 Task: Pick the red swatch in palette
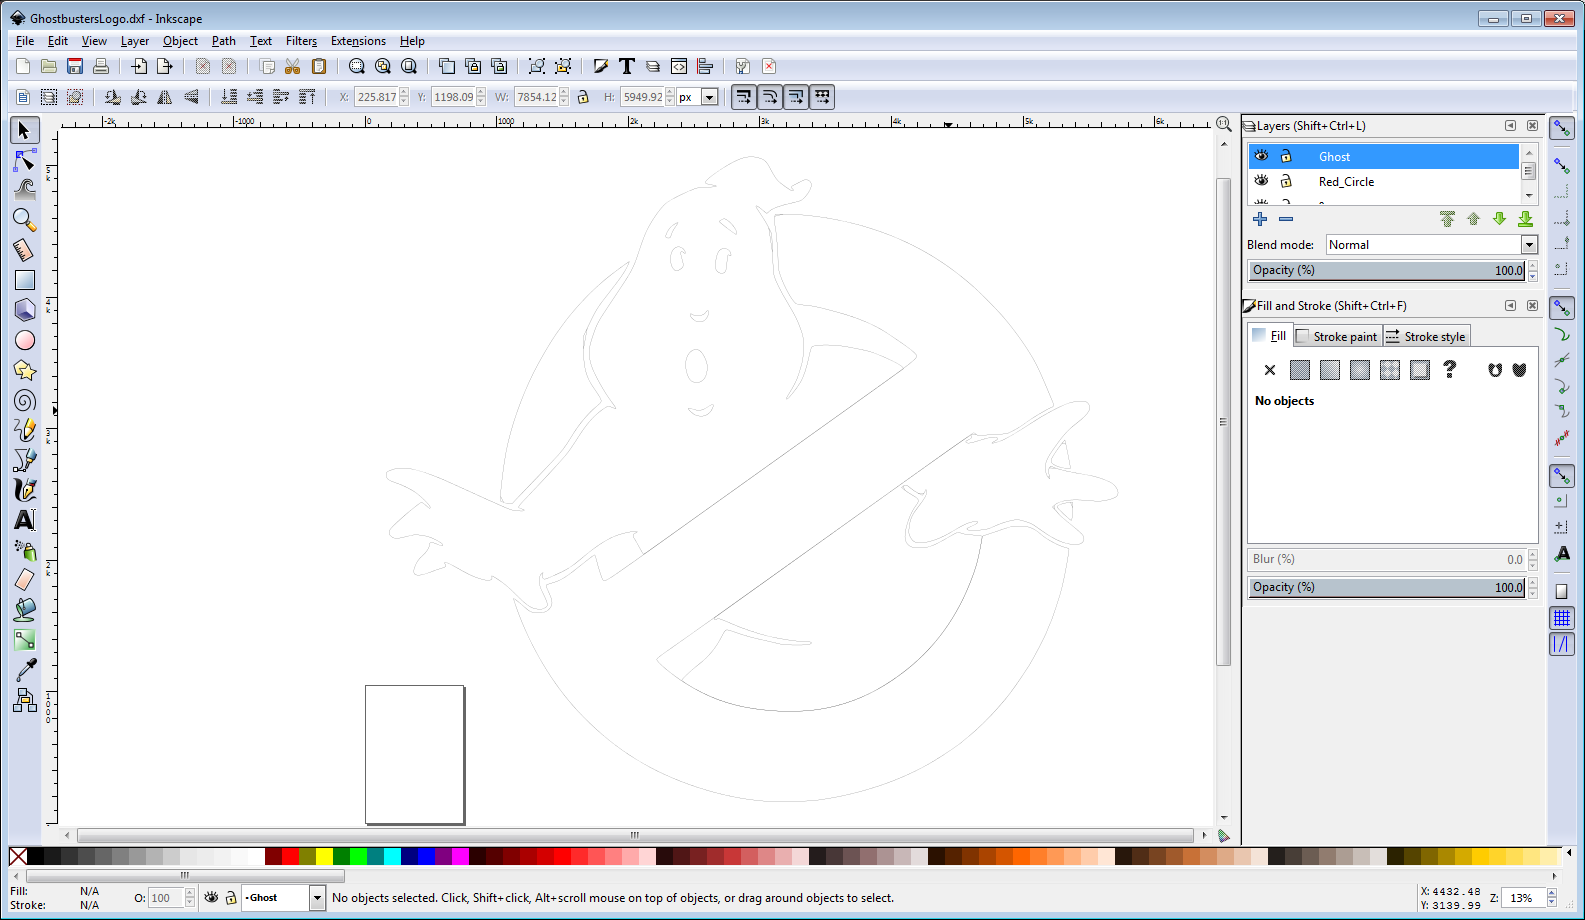[290, 856]
